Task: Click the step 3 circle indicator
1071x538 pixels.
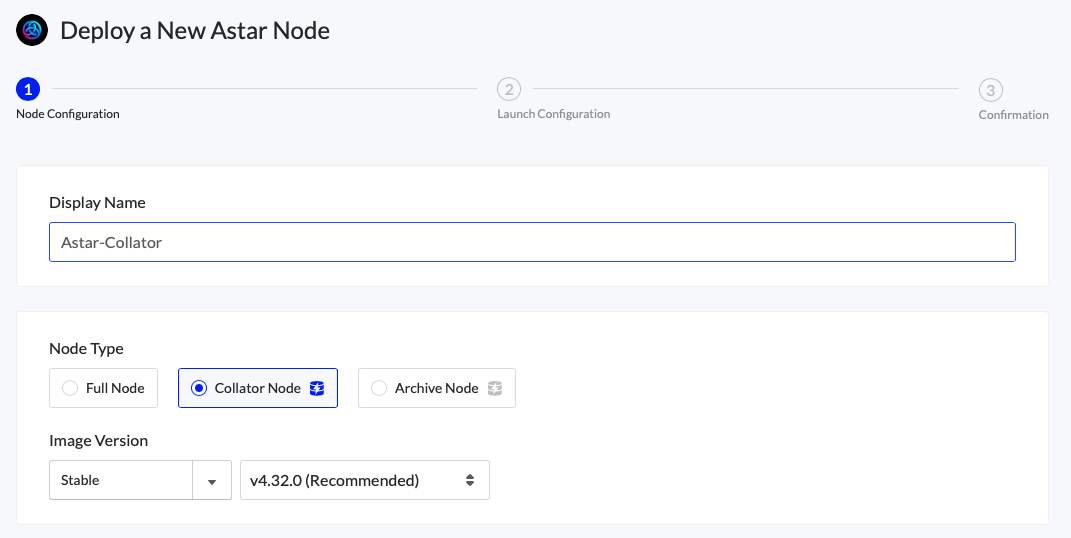Action: [990, 91]
